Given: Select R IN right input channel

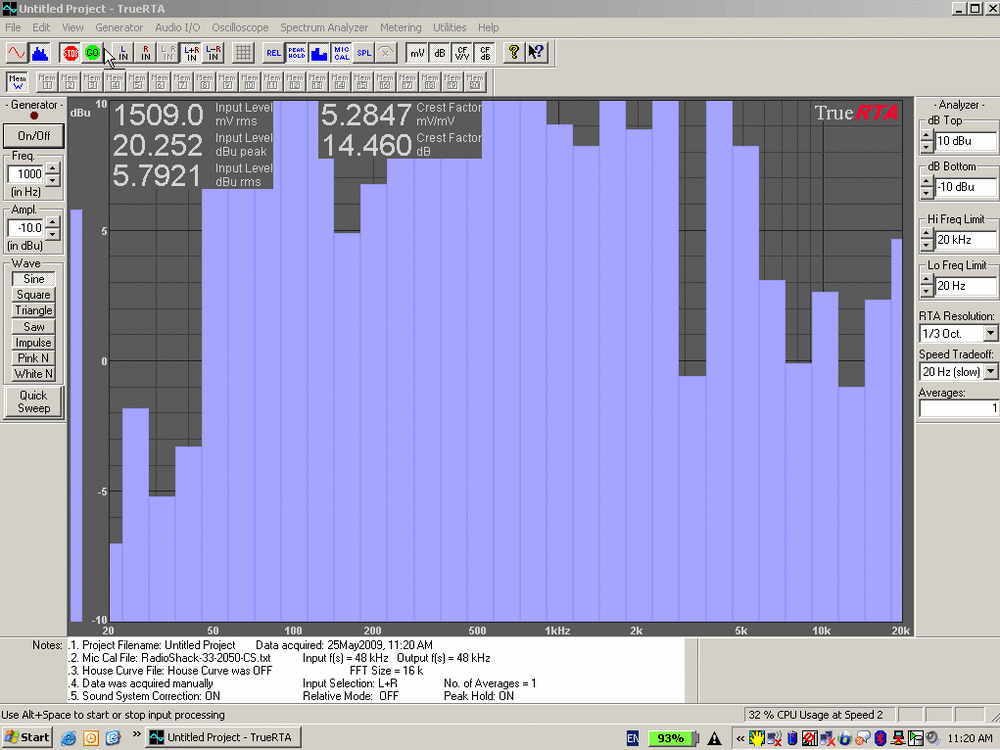Looking at the screenshot, I should pyautogui.click(x=145, y=53).
